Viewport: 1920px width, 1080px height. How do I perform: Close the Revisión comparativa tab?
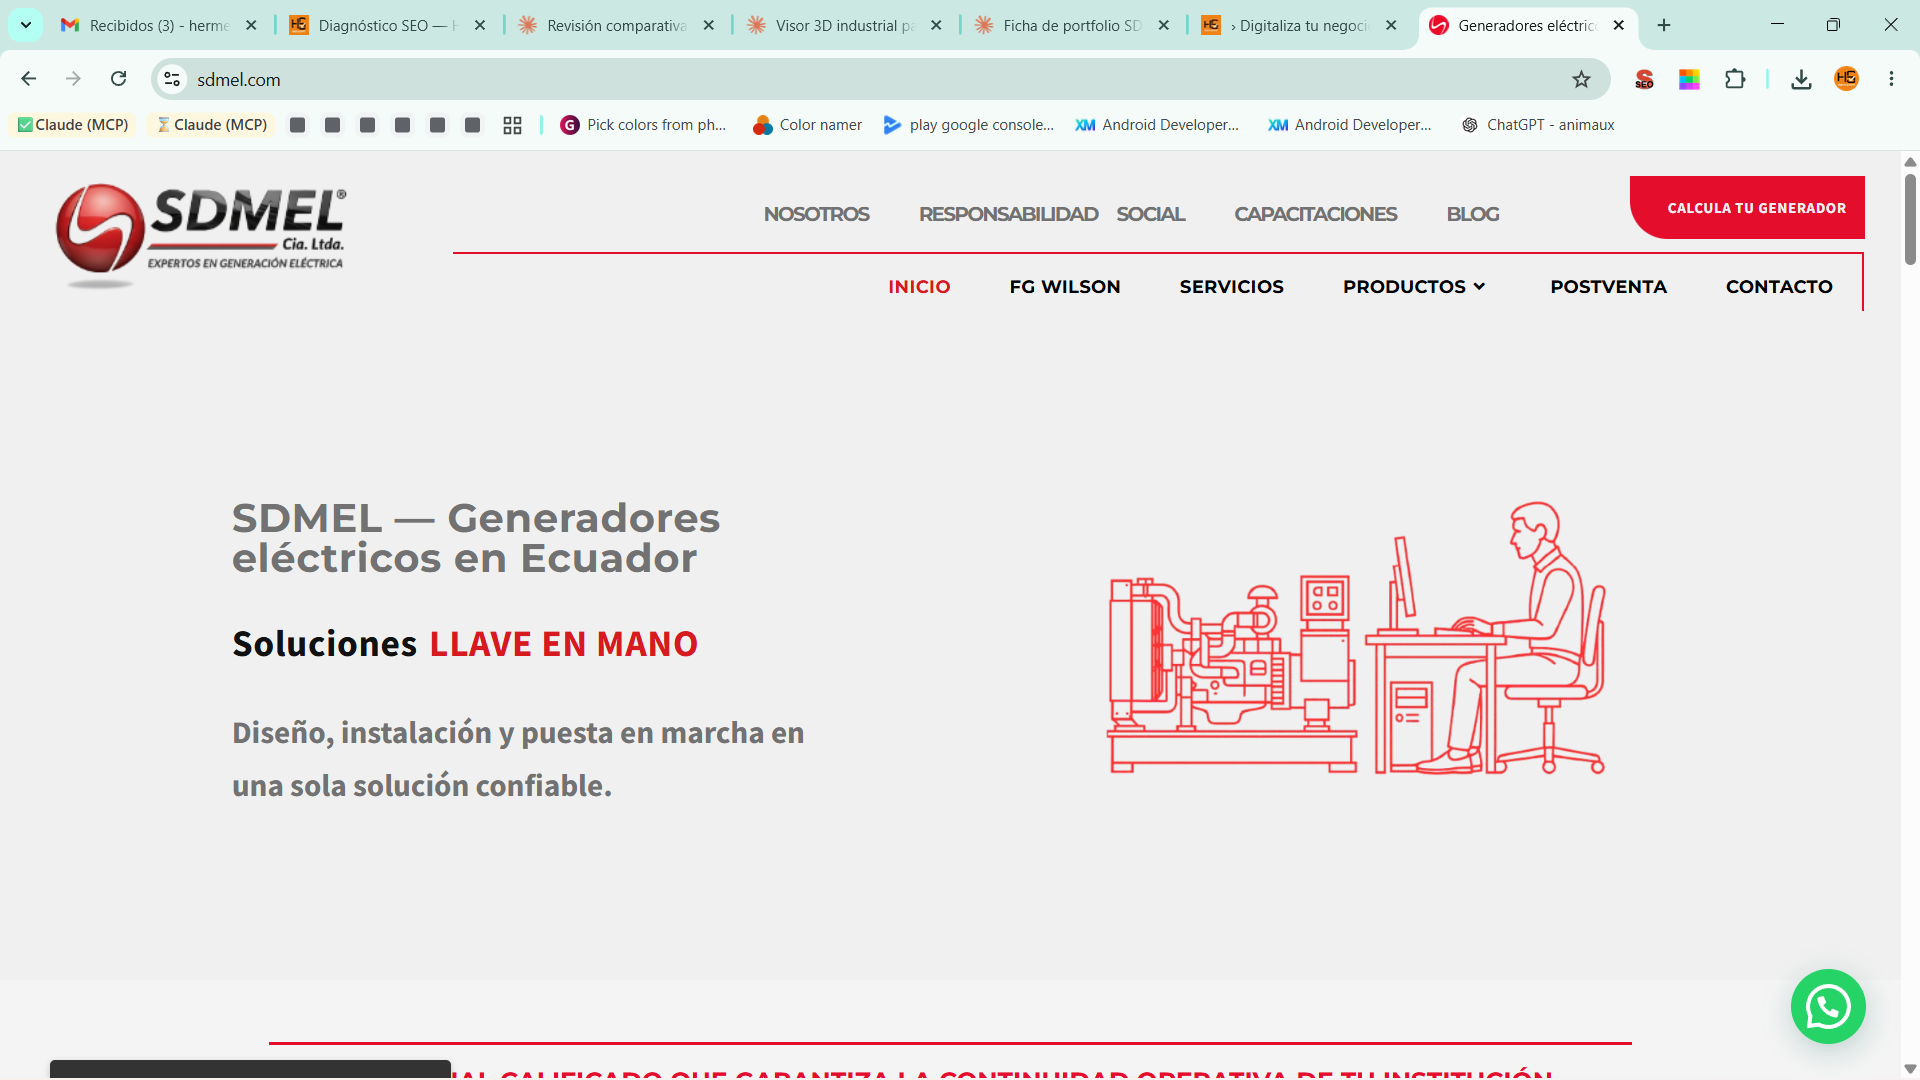[x=708, y=25]
